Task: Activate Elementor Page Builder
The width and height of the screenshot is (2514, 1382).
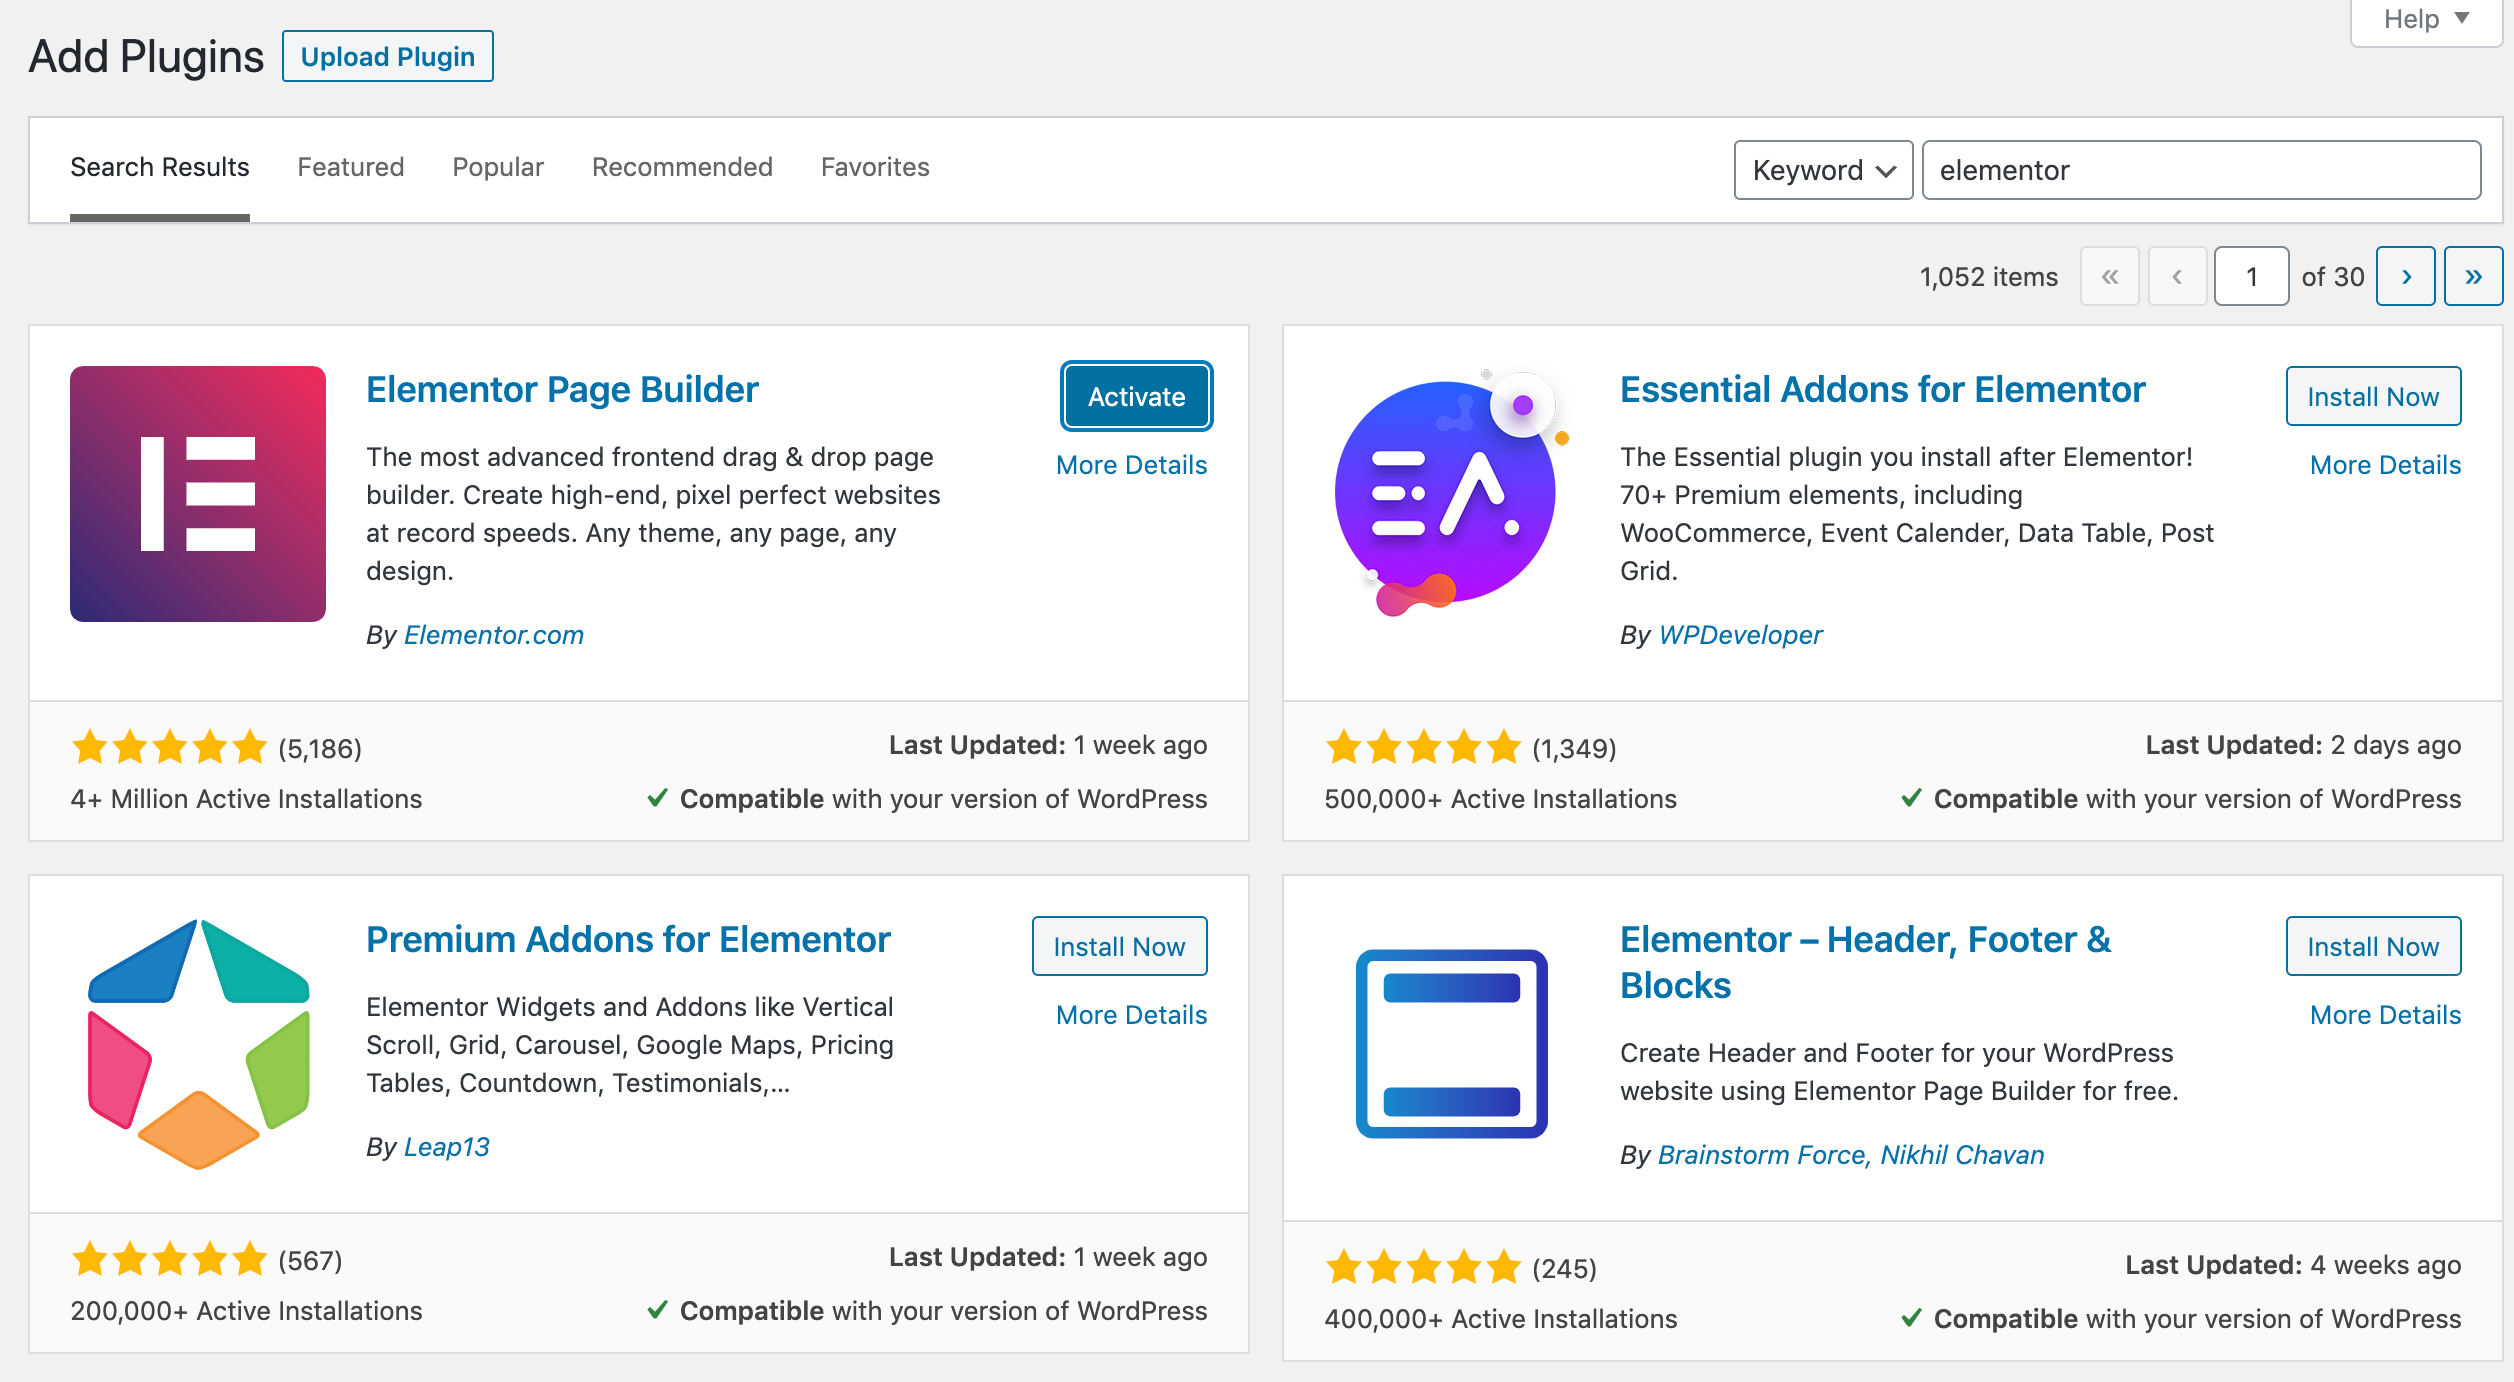Action: tap(1136, 397)
